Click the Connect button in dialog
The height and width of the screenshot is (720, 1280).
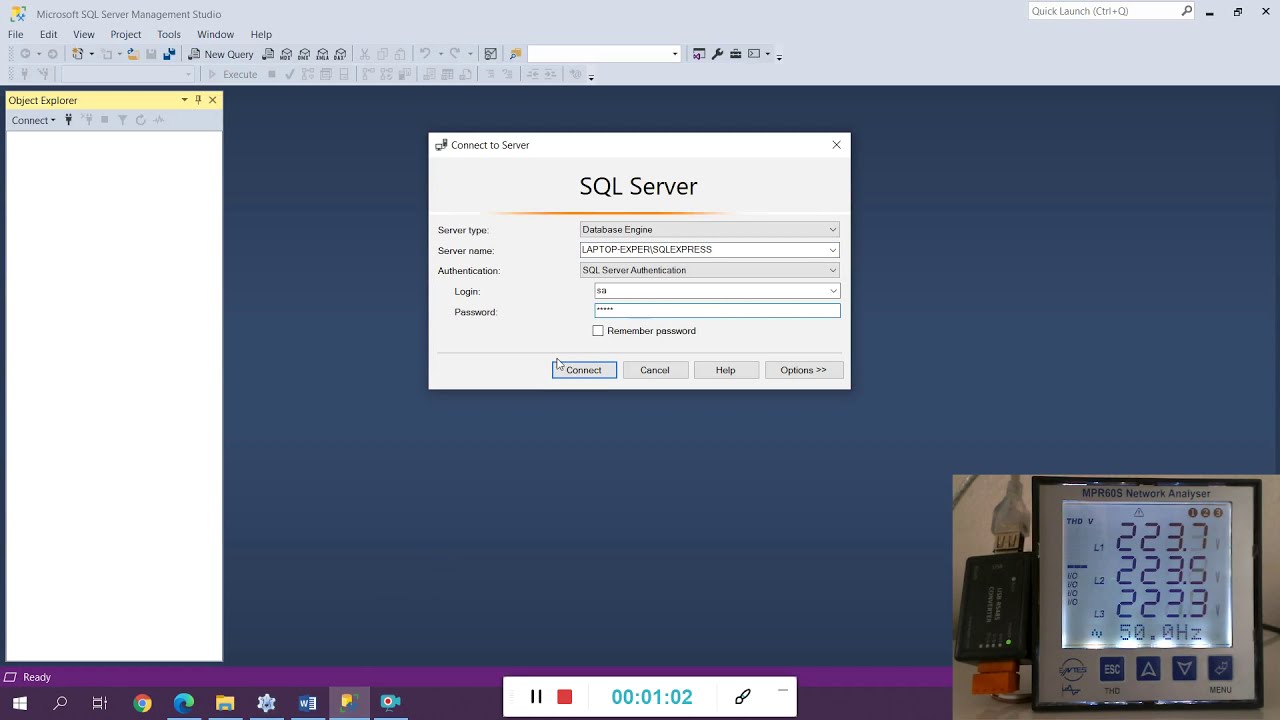tap(584, 370)
